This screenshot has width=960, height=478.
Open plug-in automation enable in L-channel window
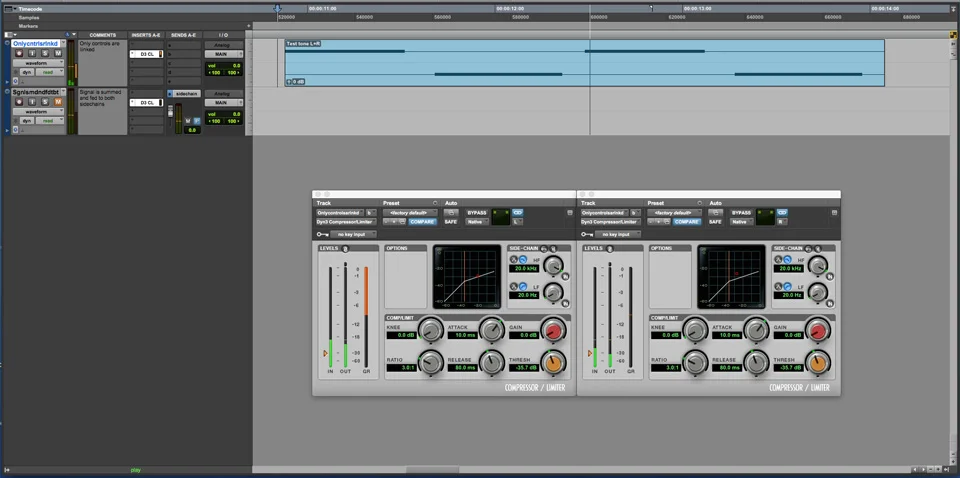451,212
